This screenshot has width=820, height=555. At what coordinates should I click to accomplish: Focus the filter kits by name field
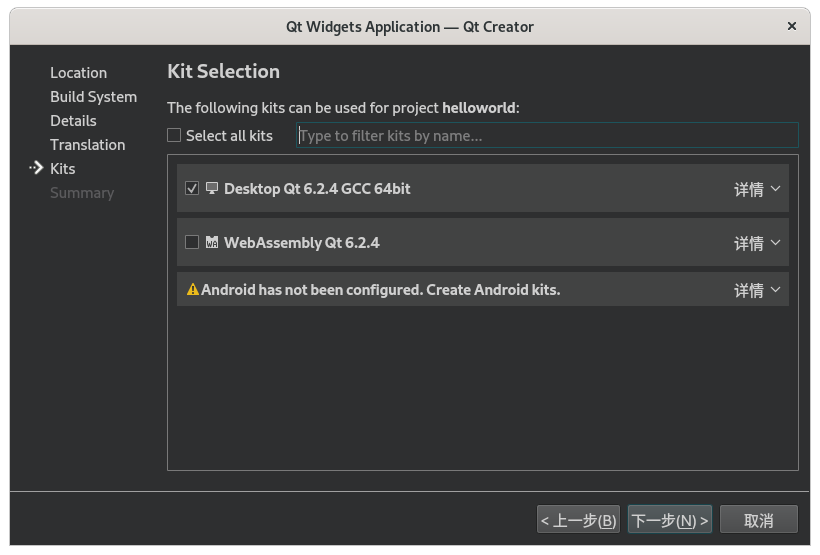pyautogui.click(x=547, y=135)
